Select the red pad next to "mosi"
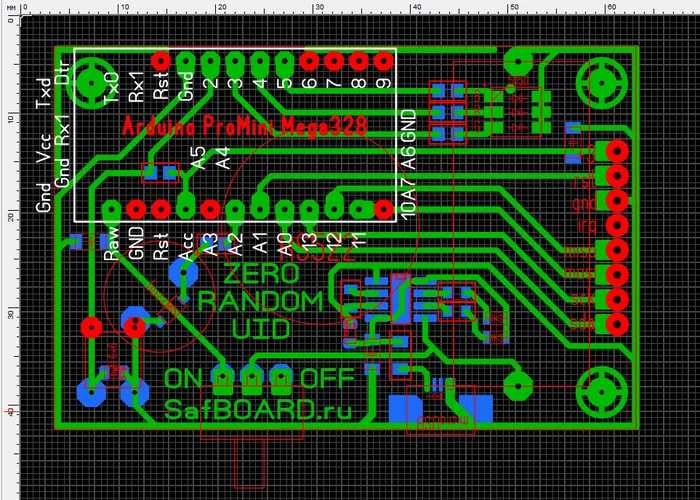This screenshot has height=500, width=700. (x=617, y=274)
